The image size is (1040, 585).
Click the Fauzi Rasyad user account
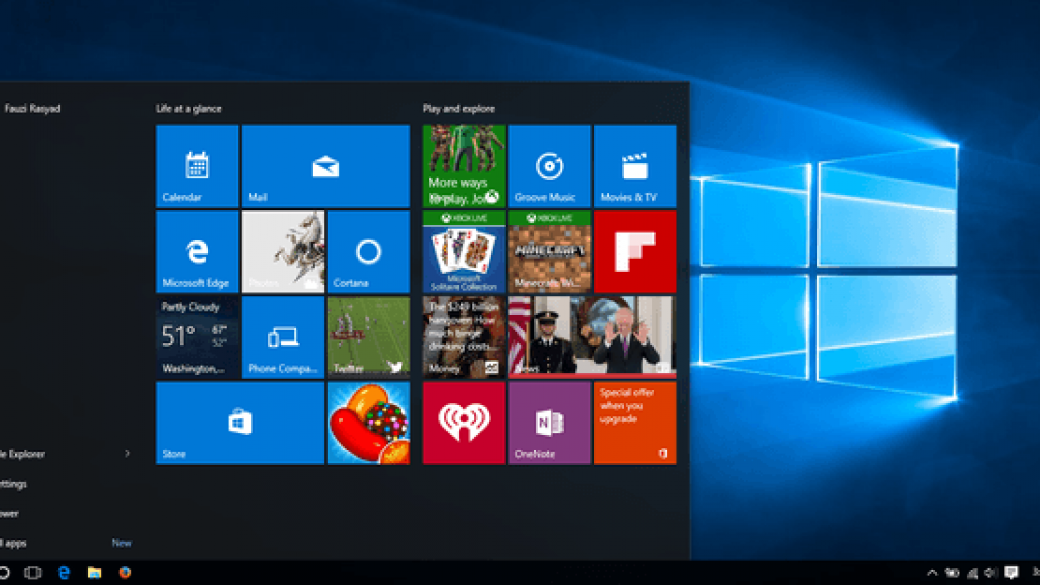(x=32, y=108)
